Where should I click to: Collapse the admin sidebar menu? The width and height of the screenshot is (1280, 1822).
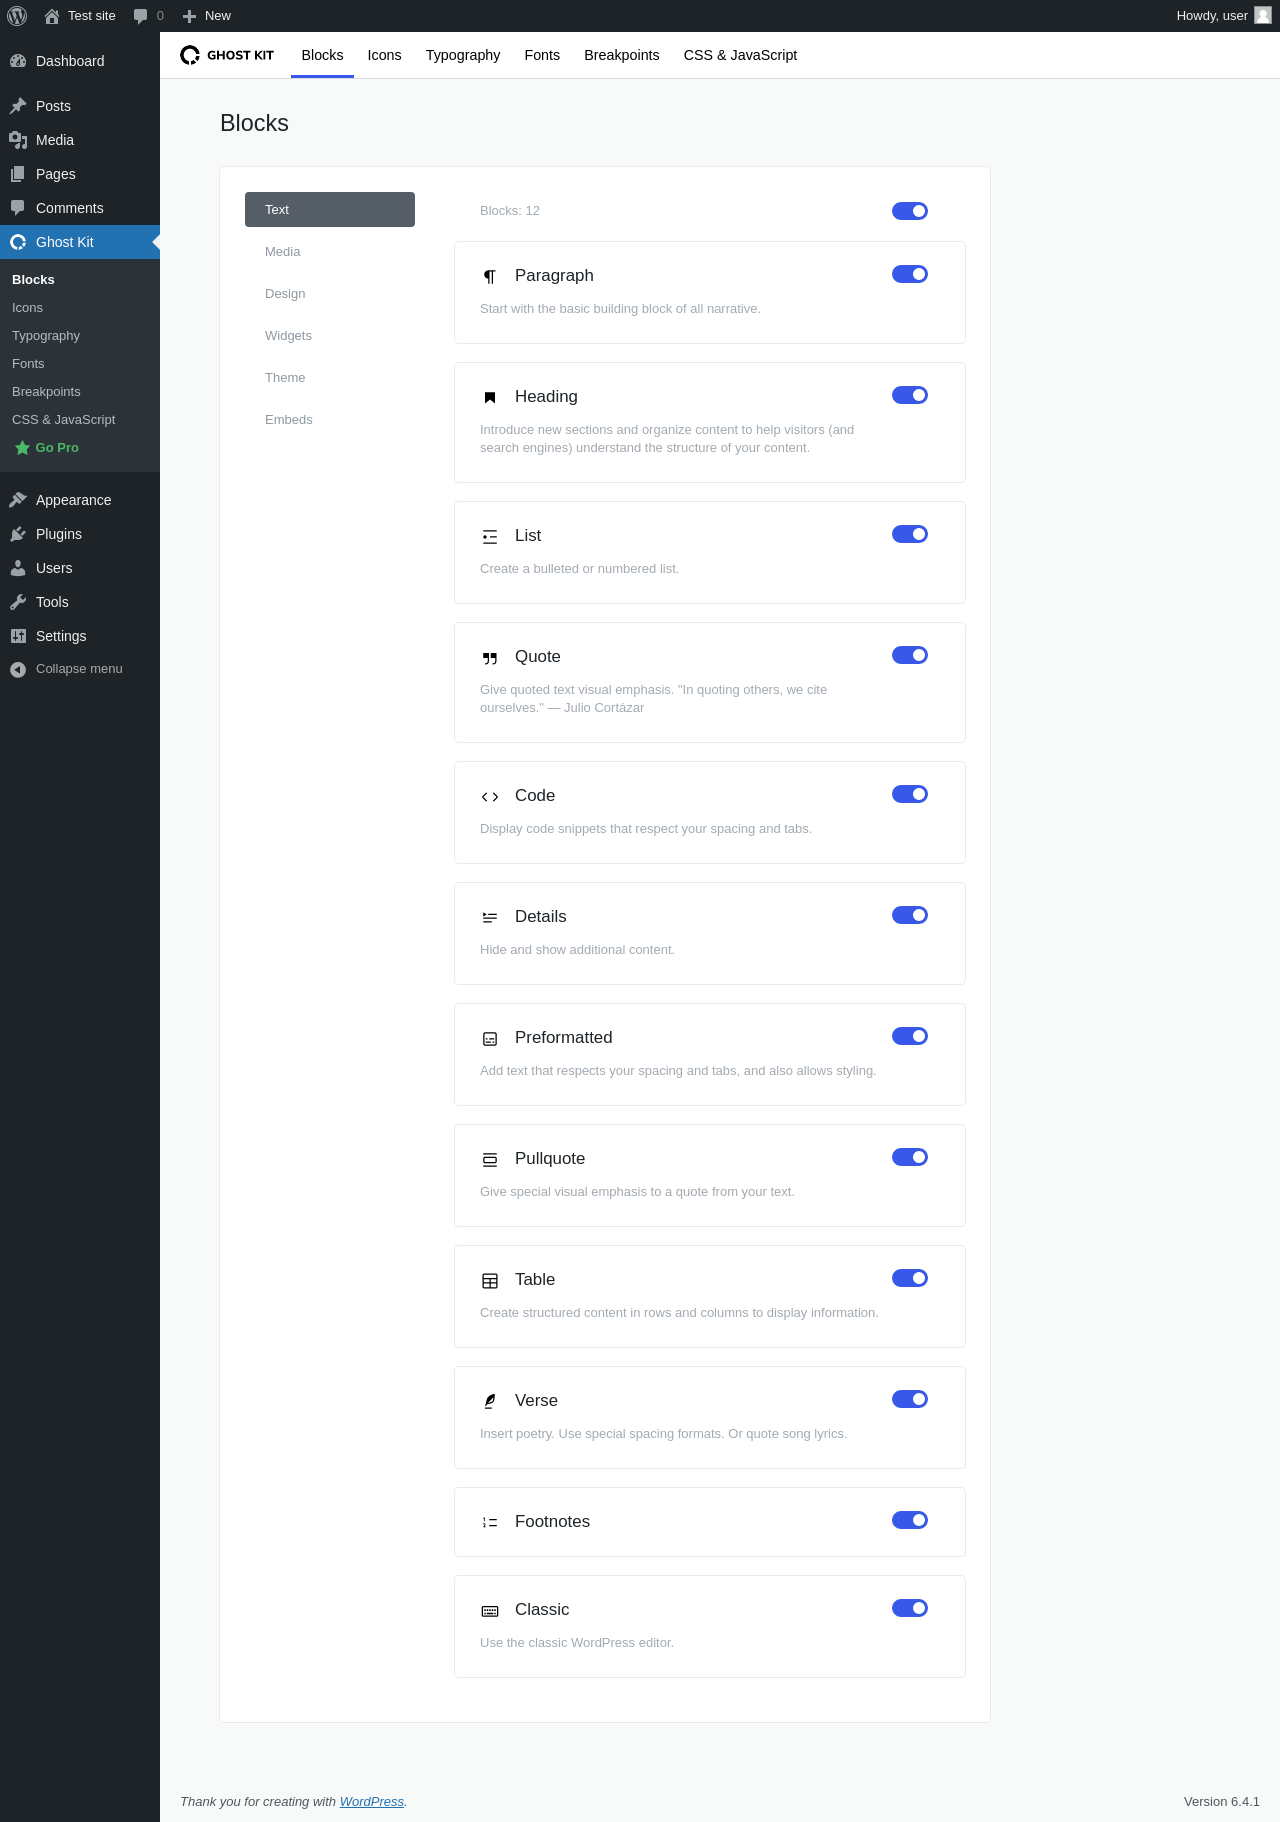click(66, 669)
